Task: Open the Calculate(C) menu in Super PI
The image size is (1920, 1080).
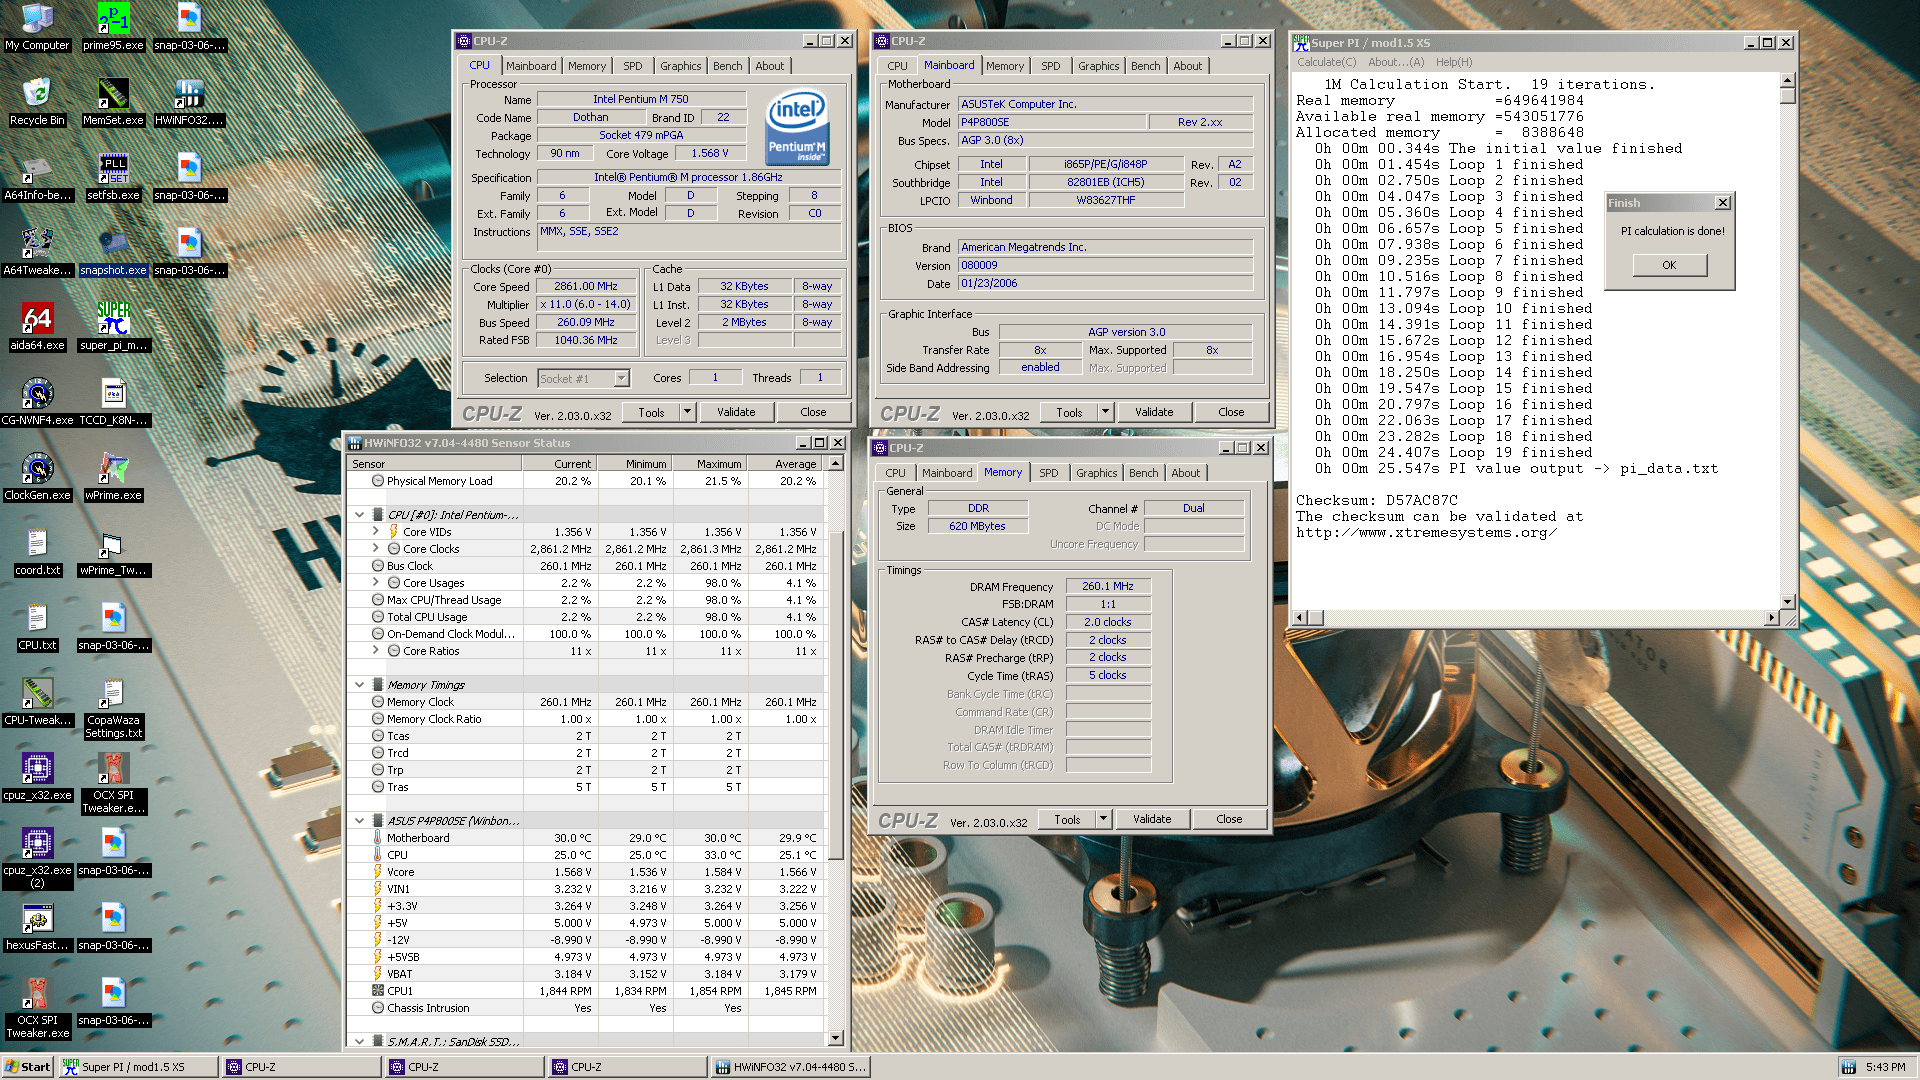Action: pos(1326,62)
